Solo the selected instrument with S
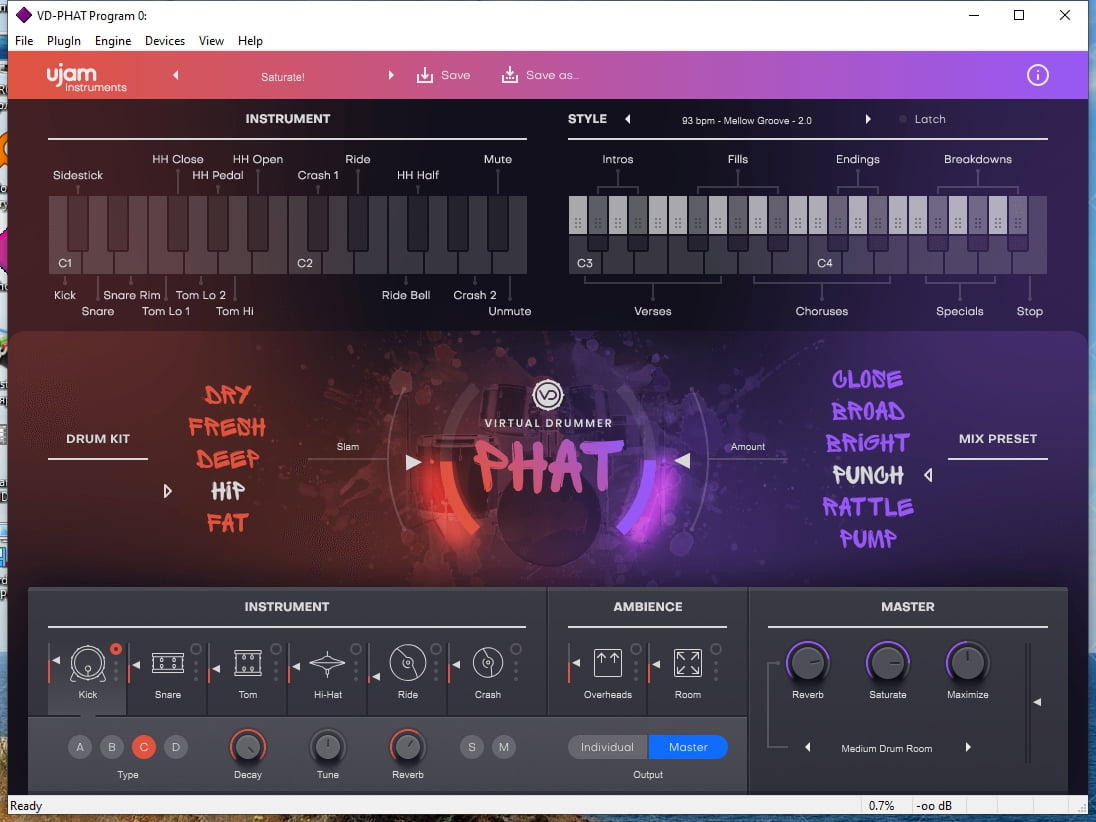This screenshot has width=1096, height=822. click(x=472, y=747)
